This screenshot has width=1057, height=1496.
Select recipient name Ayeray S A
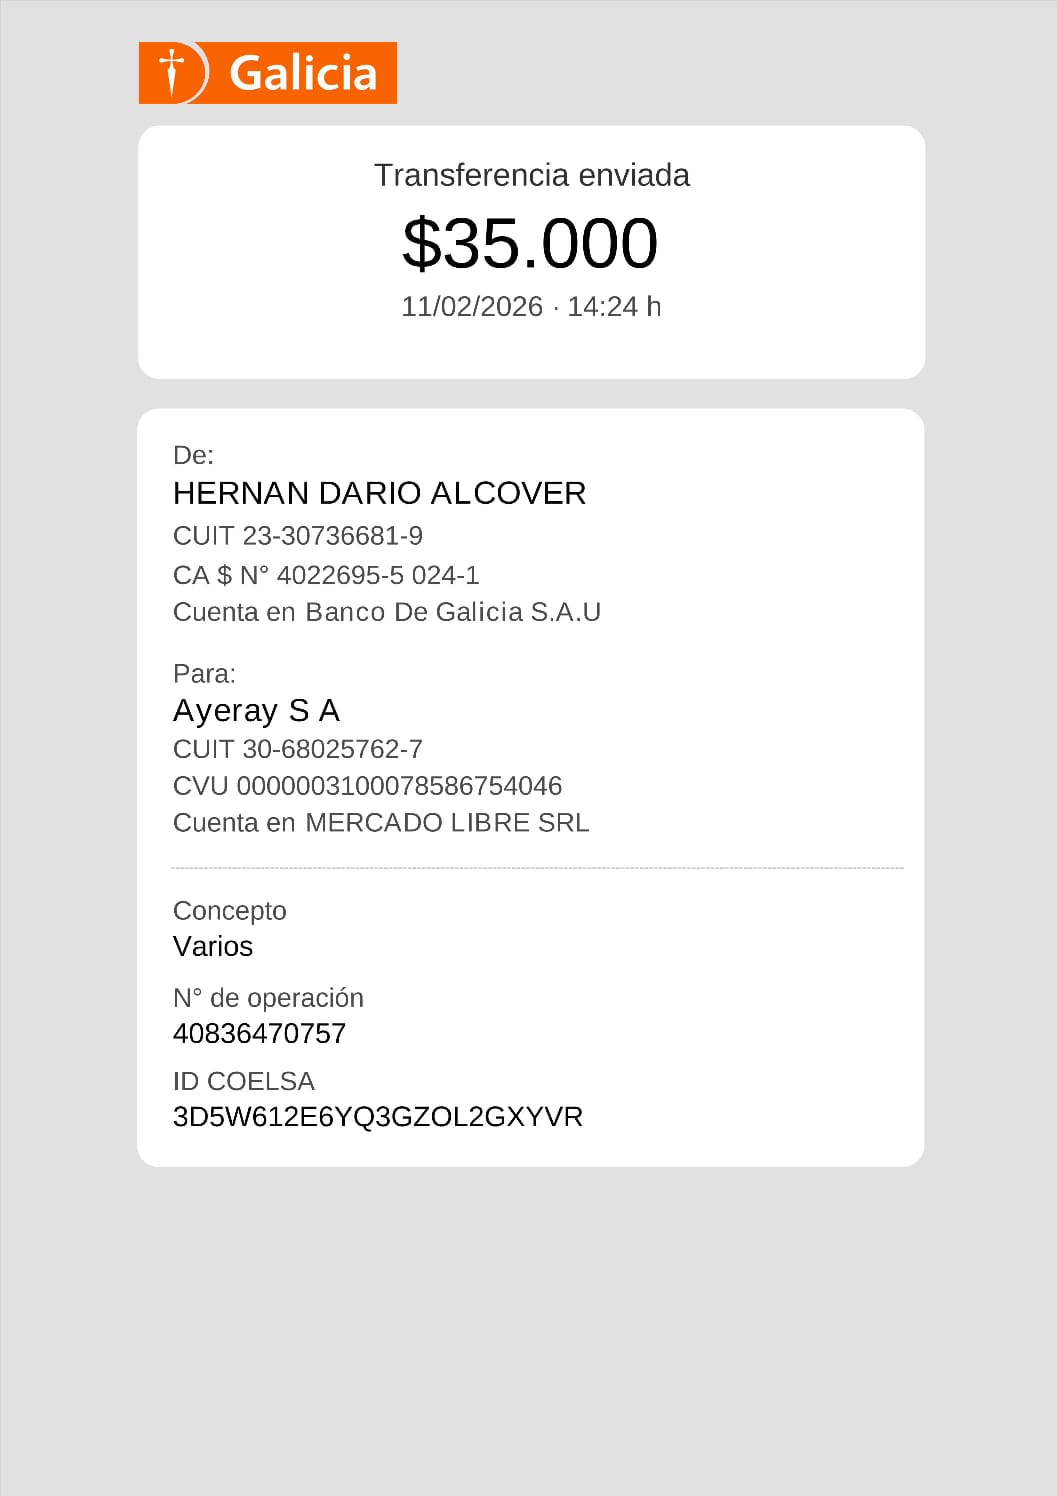[256, 710]
